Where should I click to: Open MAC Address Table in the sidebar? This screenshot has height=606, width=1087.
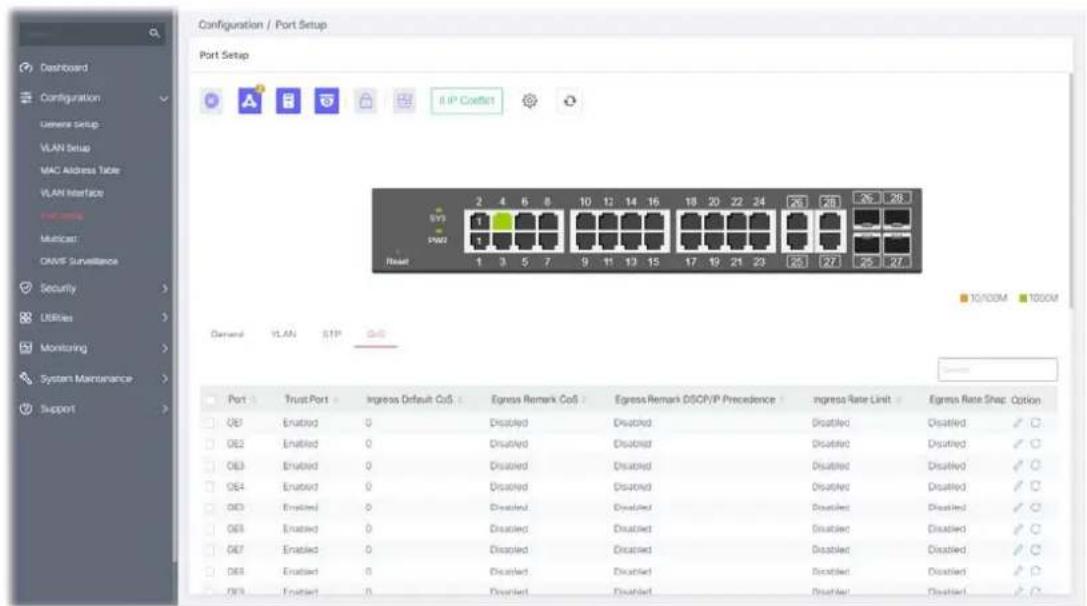(x=80, y=171)
